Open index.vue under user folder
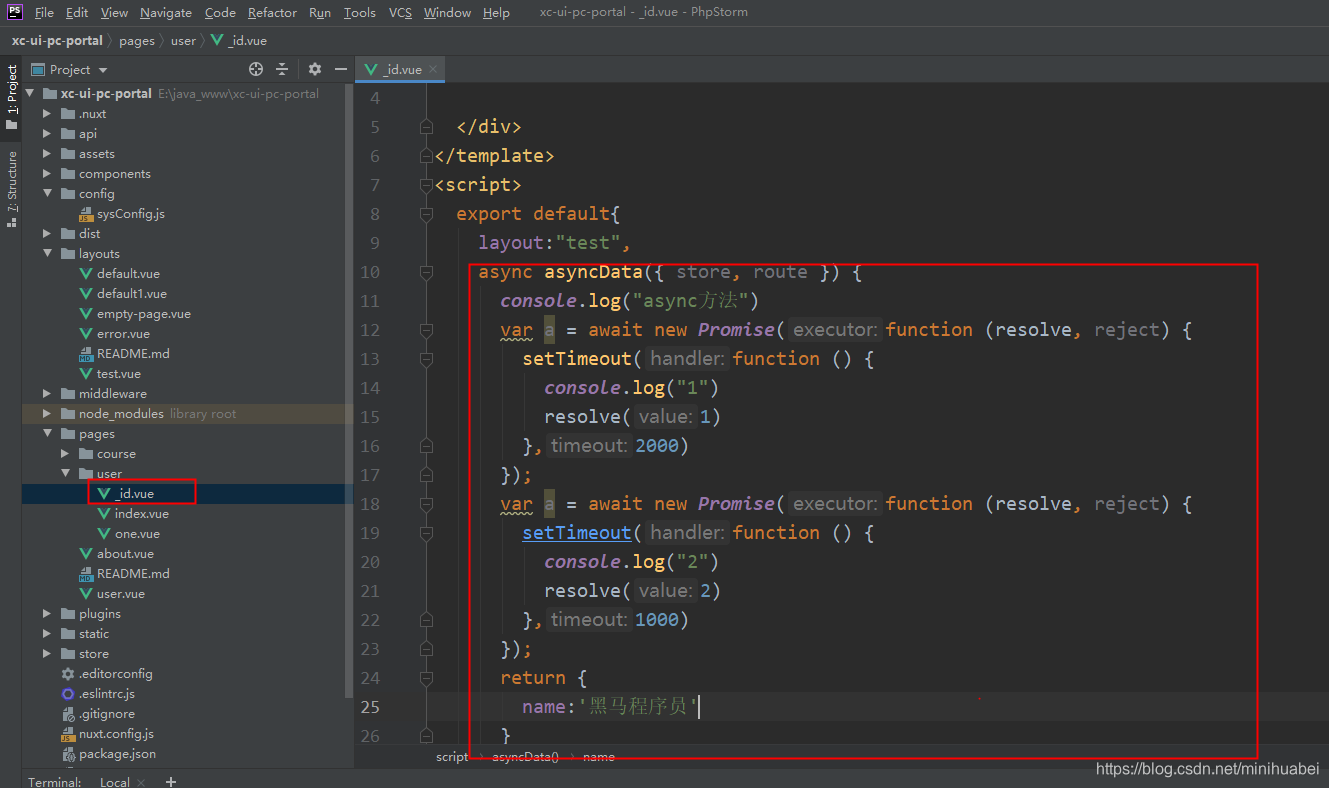Screen dimensions: 1329x788 [141, 513]
